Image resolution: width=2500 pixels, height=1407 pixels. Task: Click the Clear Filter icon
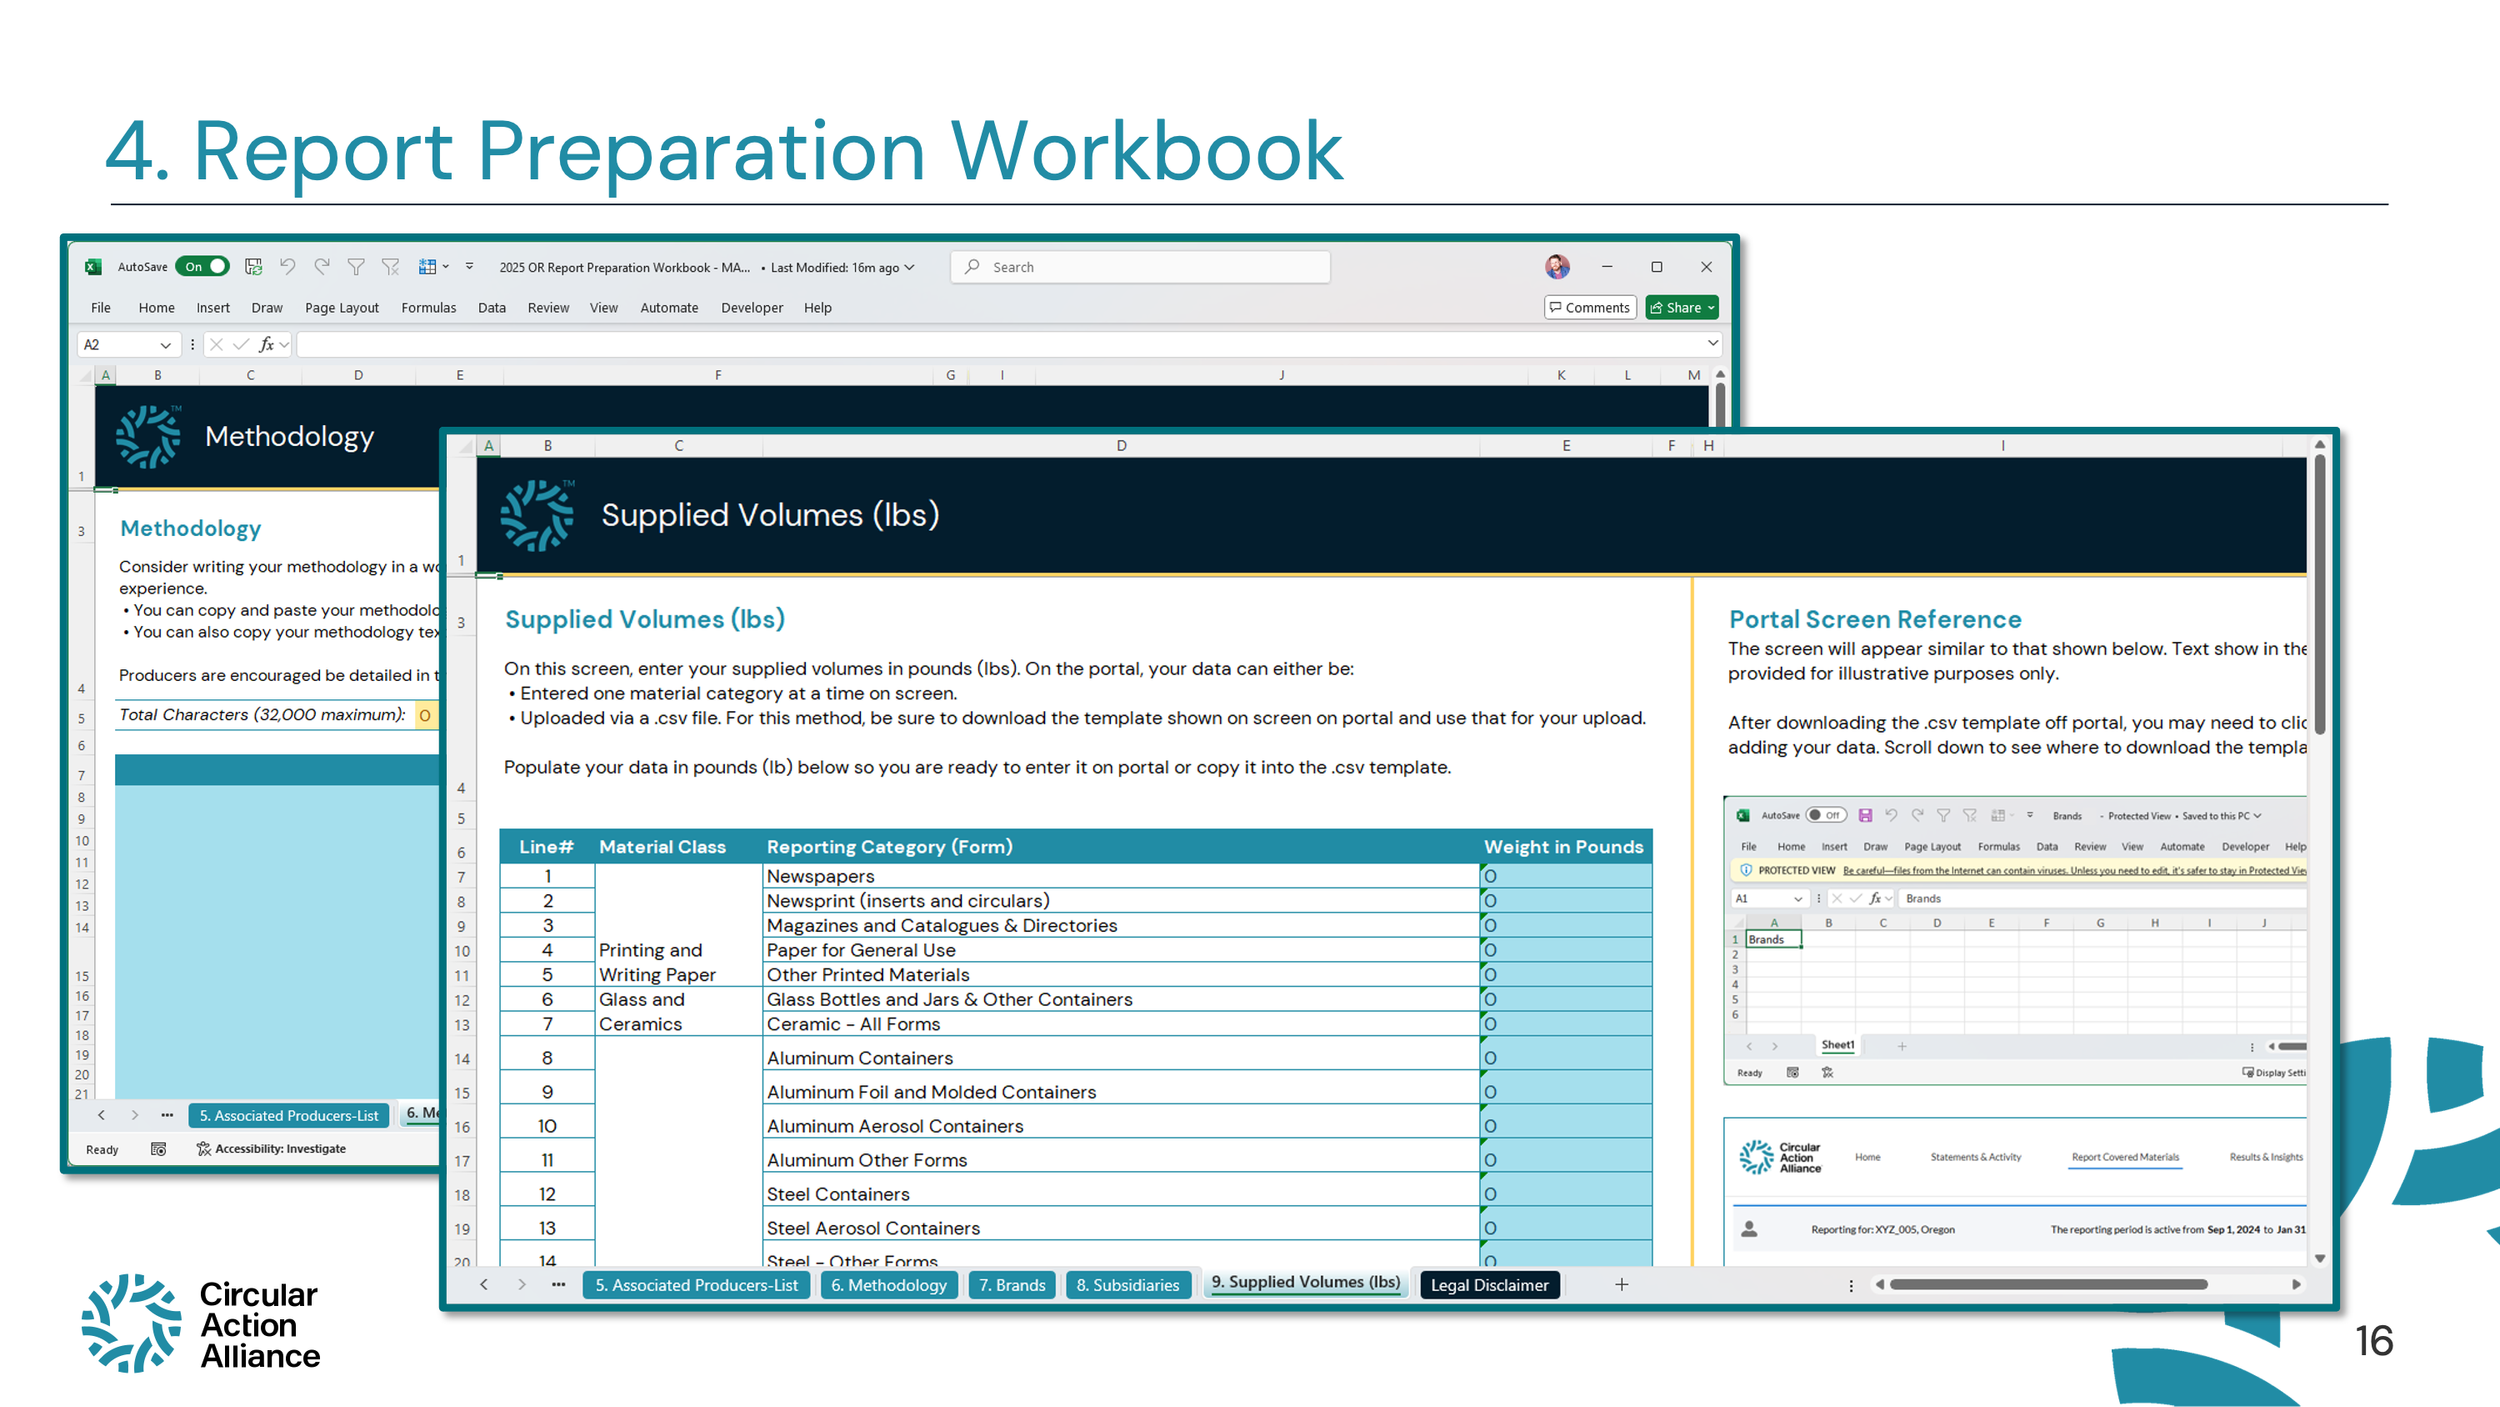pyautogui.click(x=390, y=266)
